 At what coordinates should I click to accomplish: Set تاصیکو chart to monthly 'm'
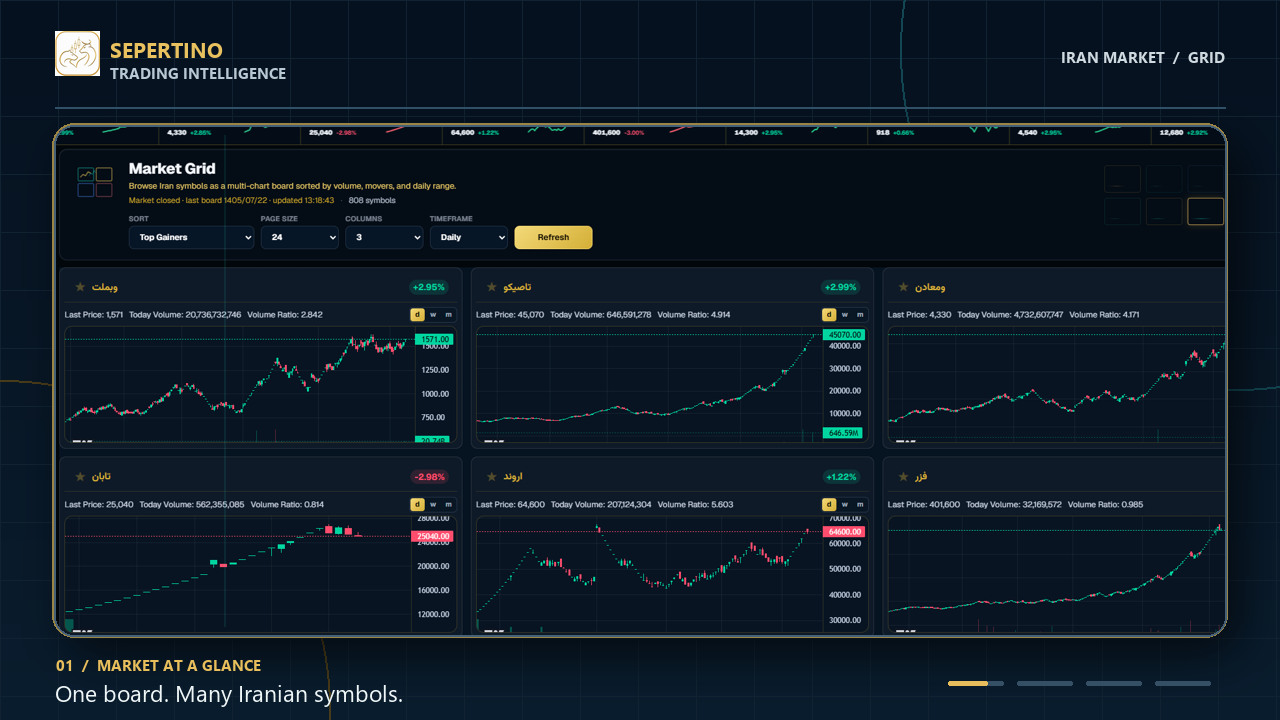pos(860,314)
